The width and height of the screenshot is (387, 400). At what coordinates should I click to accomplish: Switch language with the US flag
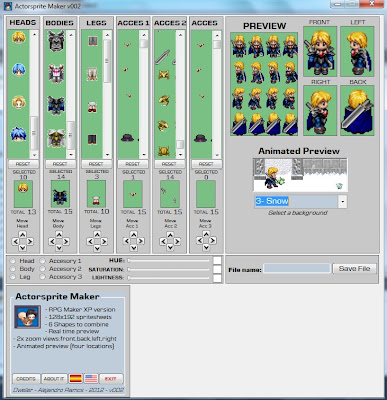[91, 379]
